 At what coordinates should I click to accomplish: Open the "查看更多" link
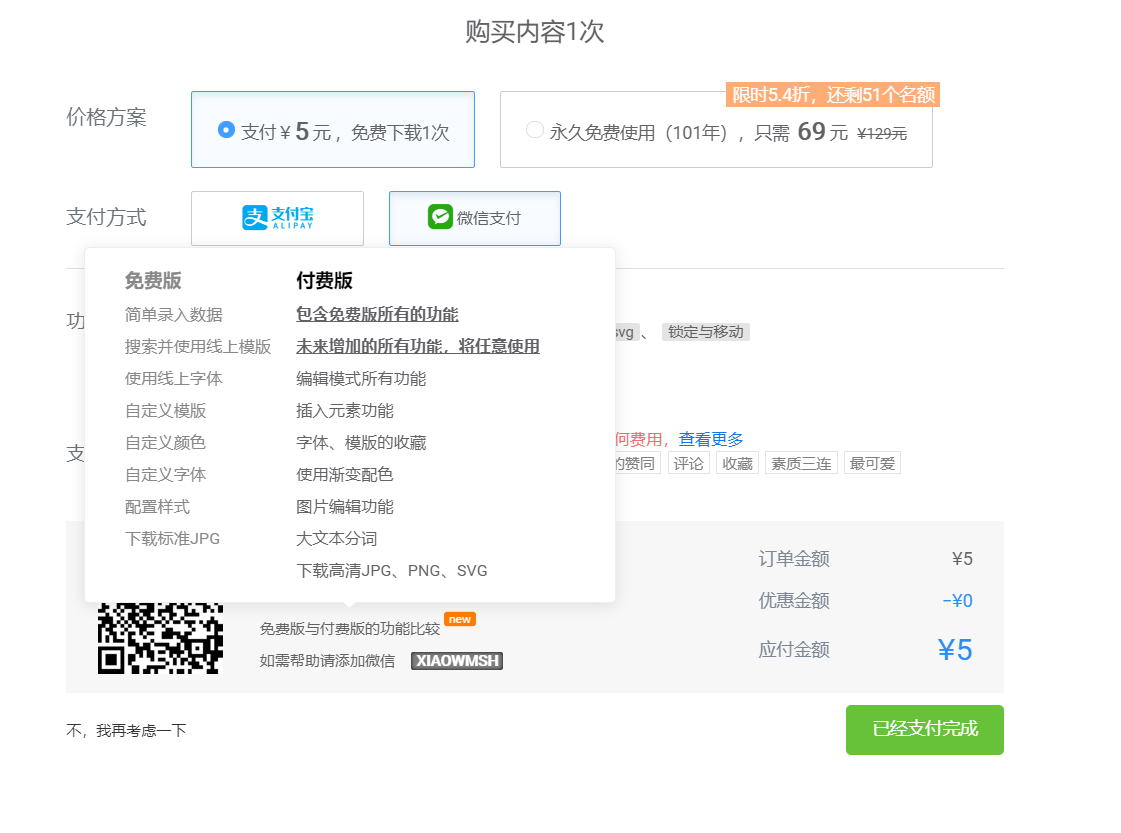(712, 439)
